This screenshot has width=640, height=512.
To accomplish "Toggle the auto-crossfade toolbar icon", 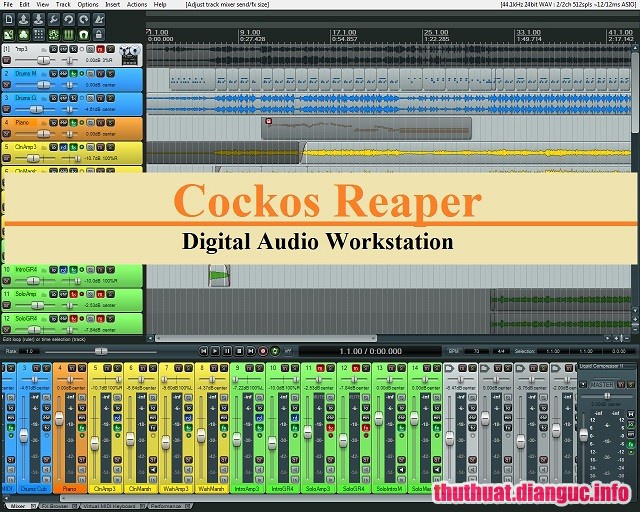I will click(x=9, y=34).
